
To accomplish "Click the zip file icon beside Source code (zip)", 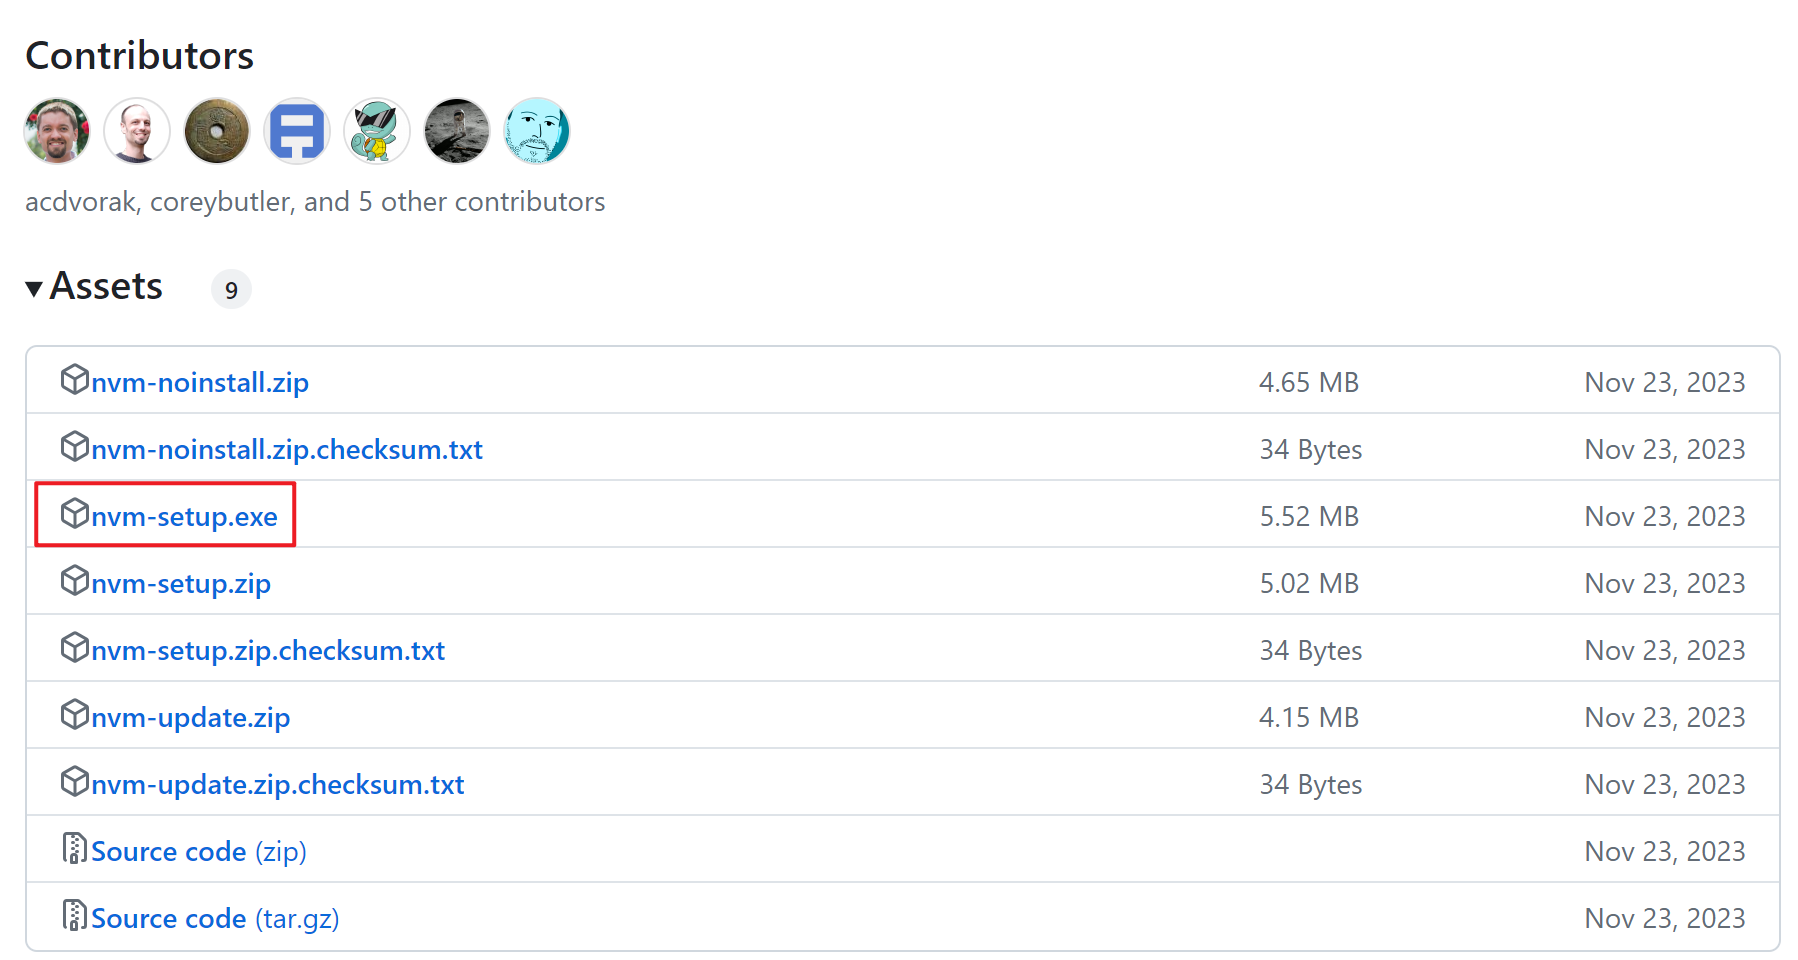I will pos(74,849).
